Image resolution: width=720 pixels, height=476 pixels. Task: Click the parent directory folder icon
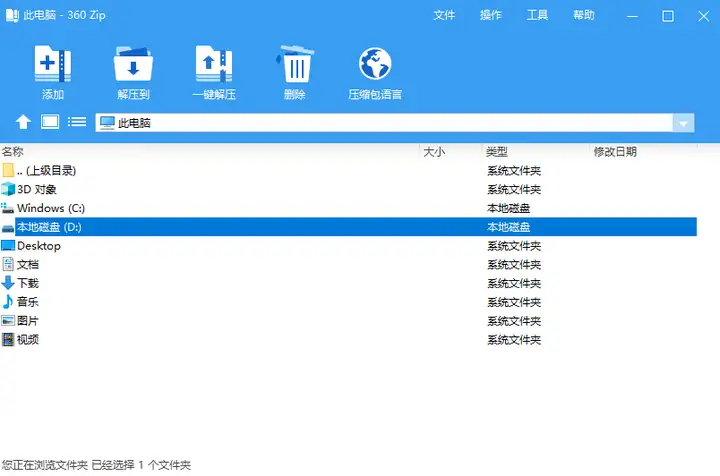click(x=8, y=170)
